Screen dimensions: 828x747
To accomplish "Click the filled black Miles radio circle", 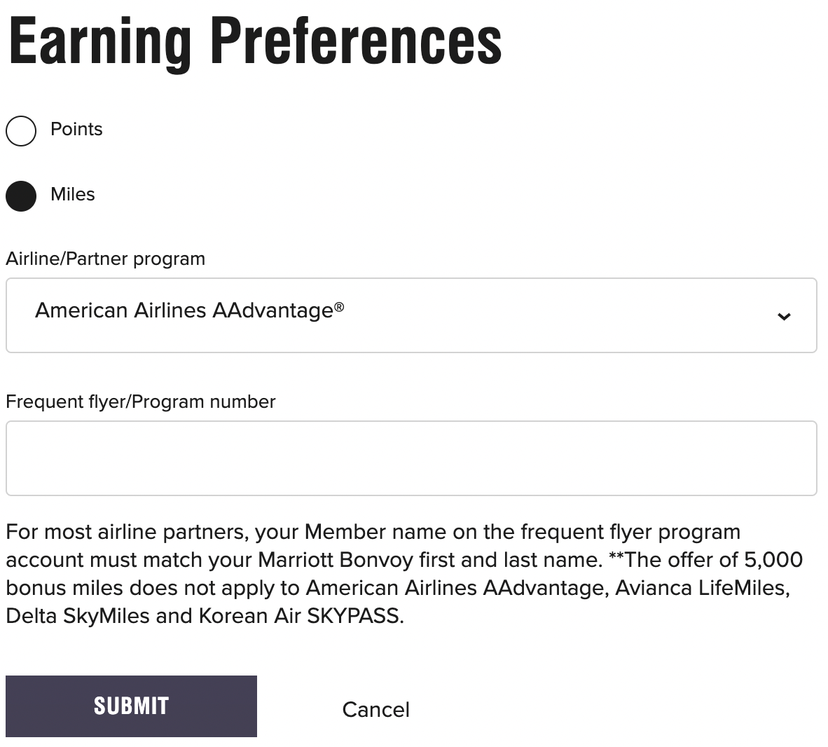I will [x=21, y=195].
